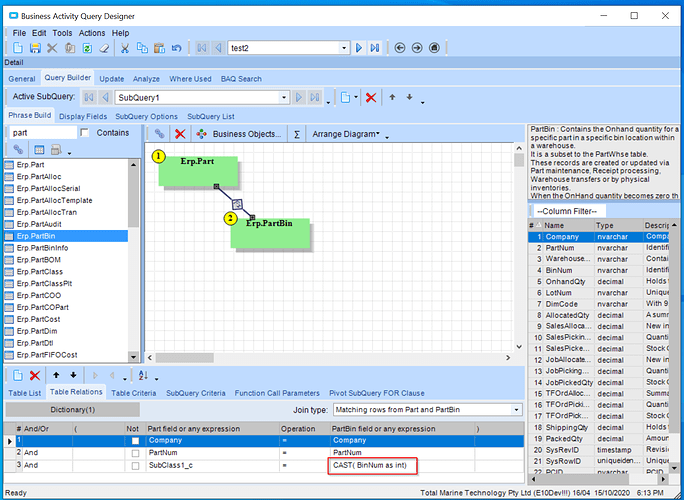Click the Cut scissors icon
The width and height of the screenshot is (684, 500).
pos(125,48)
